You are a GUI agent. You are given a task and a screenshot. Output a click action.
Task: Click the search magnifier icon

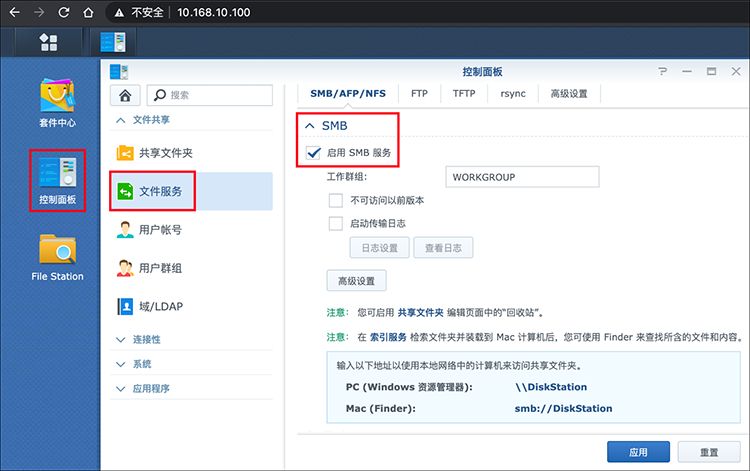point(160,95)
